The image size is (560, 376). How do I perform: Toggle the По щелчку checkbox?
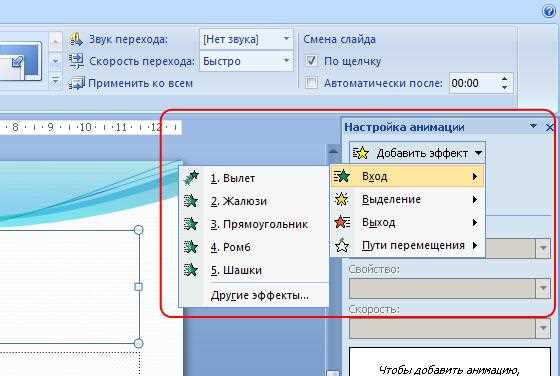coord(311,61)
